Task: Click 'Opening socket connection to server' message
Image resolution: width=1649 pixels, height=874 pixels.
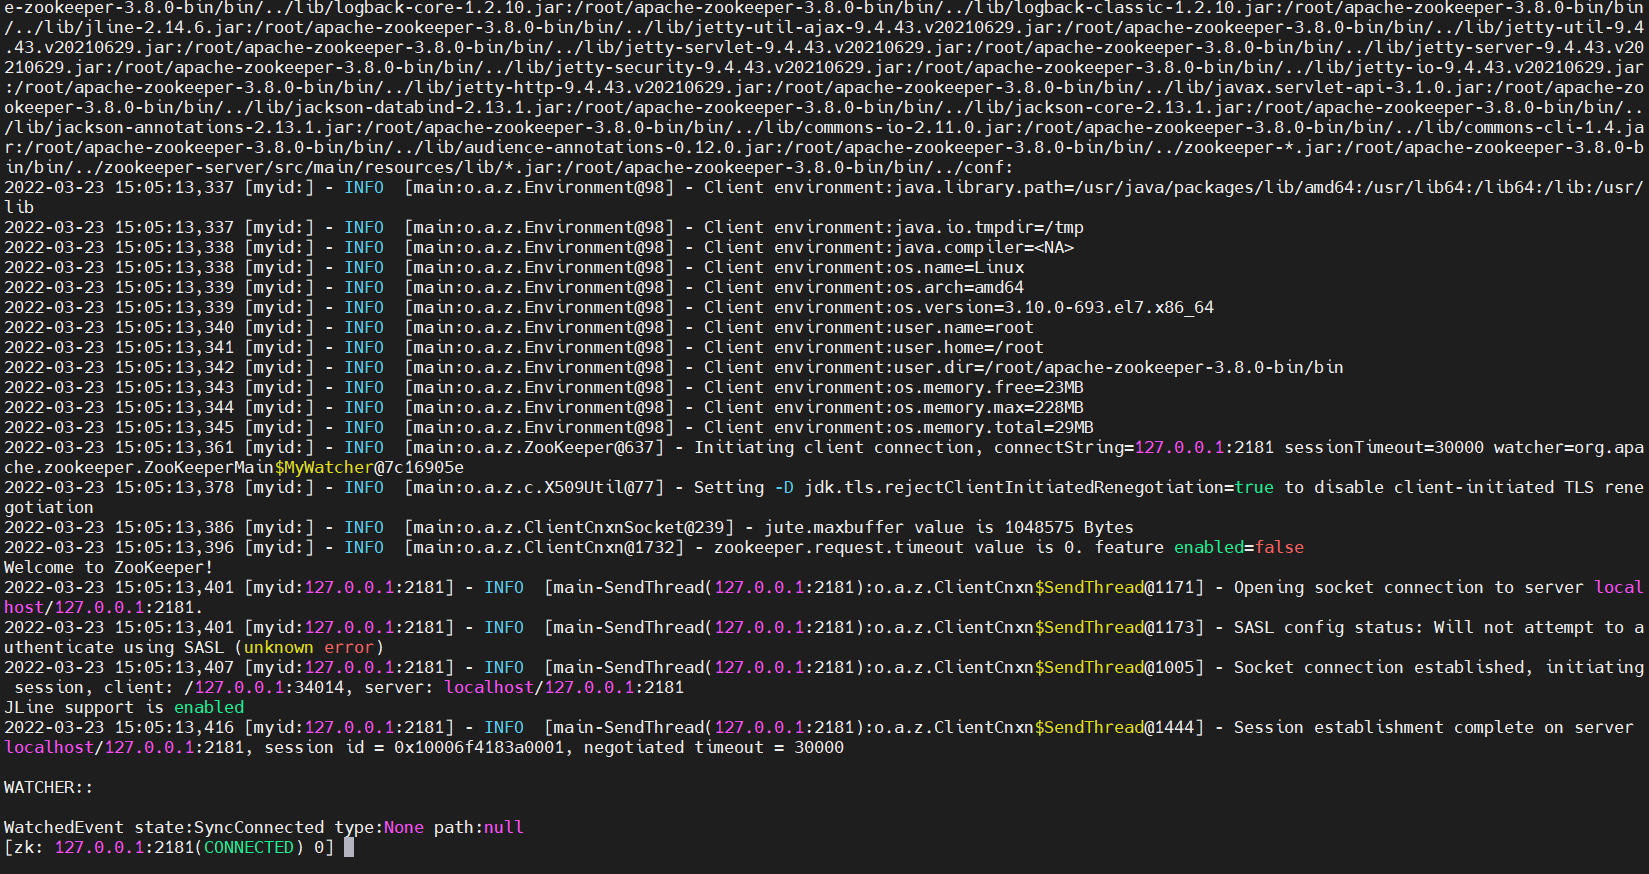Action: 1409,587
